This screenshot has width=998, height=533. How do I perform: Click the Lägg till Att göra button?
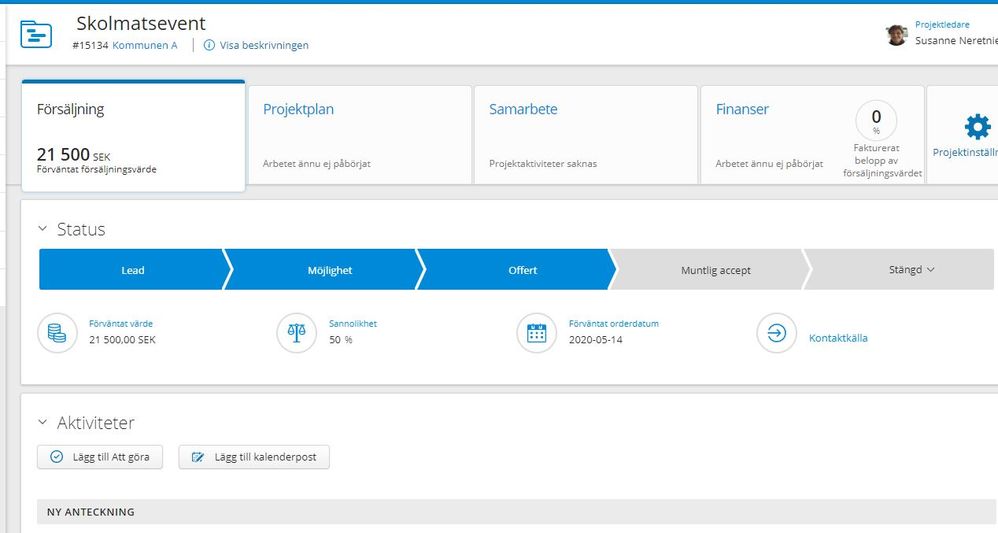pyautogui.click(x=99, y=457)
